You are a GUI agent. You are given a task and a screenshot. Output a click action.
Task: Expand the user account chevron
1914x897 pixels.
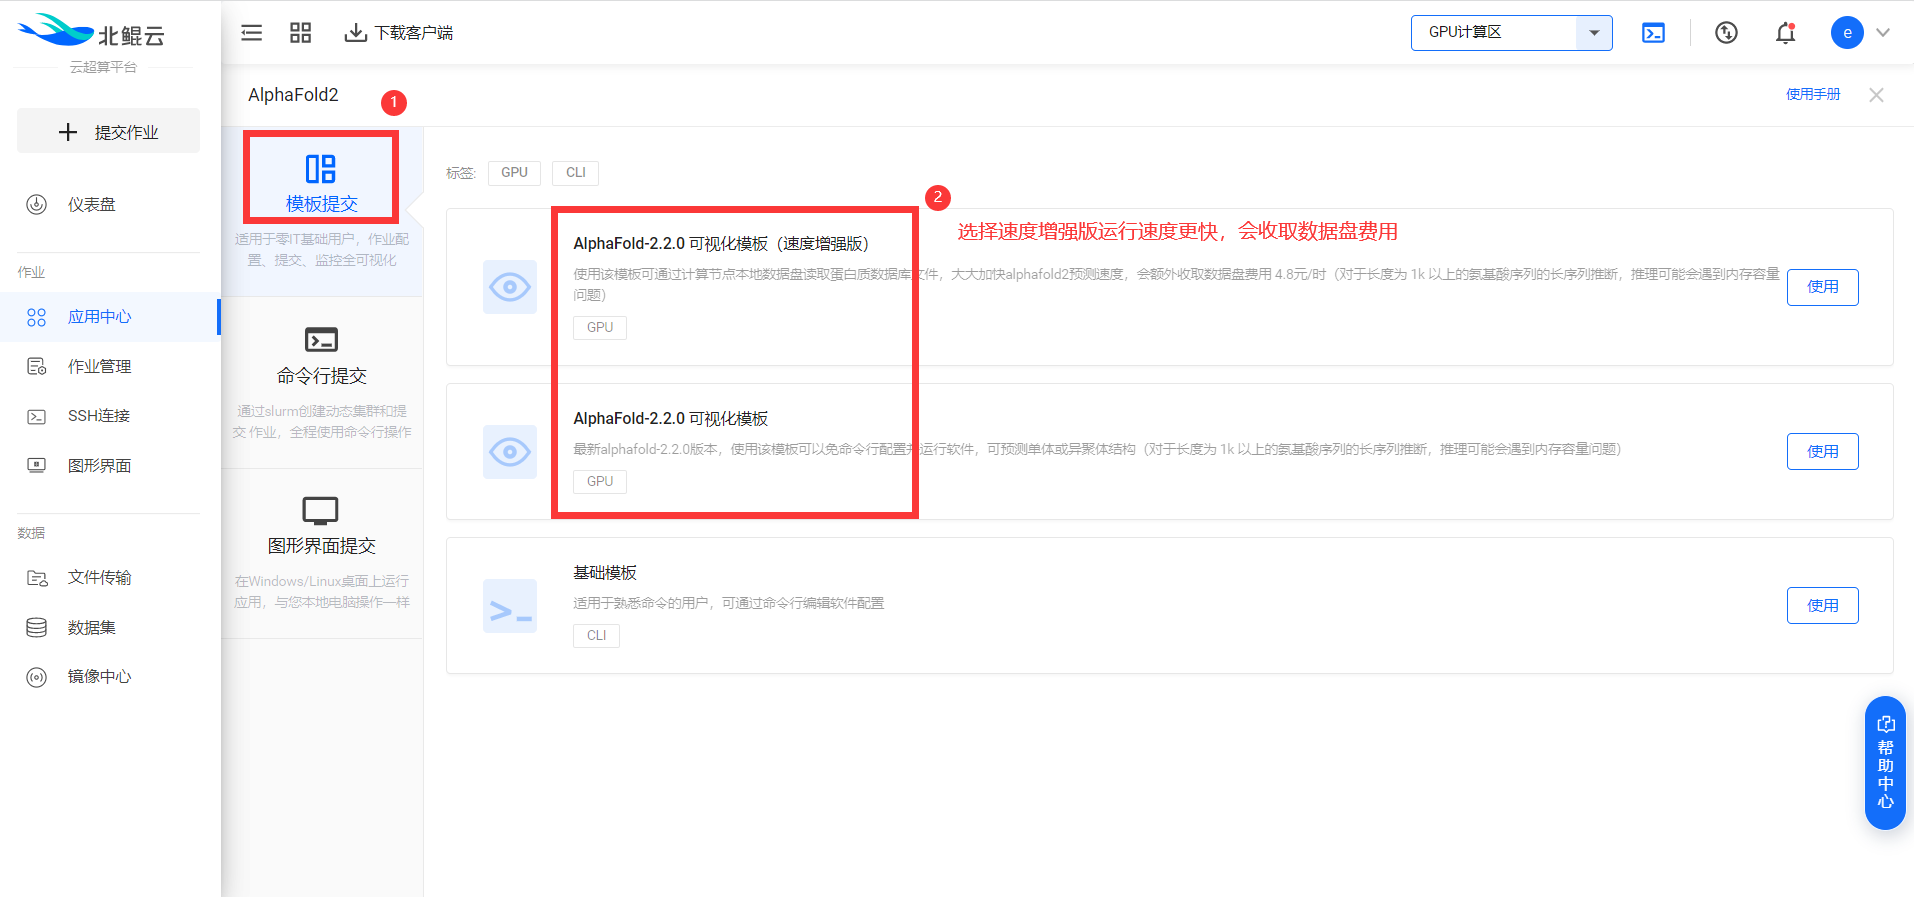[1883, 33]
